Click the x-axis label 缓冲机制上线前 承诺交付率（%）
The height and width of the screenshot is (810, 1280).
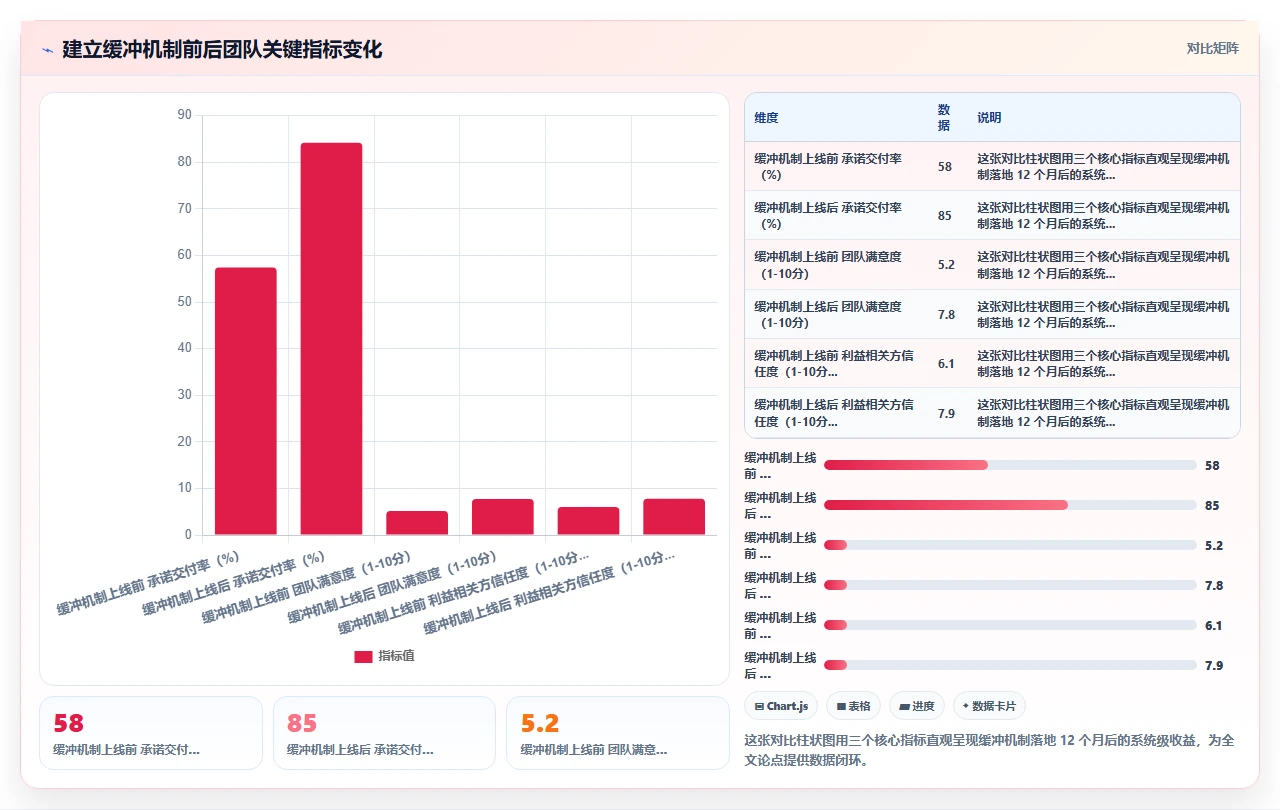coord(148,582)
